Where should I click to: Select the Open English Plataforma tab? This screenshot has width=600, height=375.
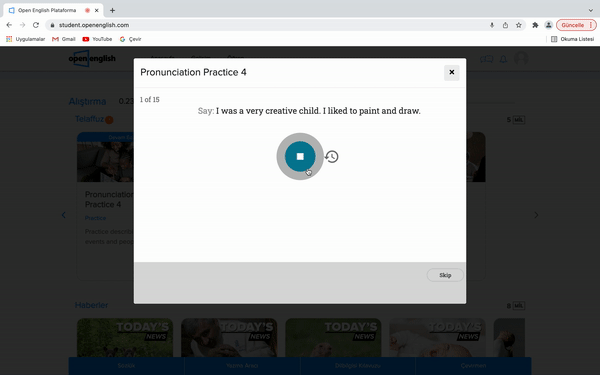tap(54, 10)
